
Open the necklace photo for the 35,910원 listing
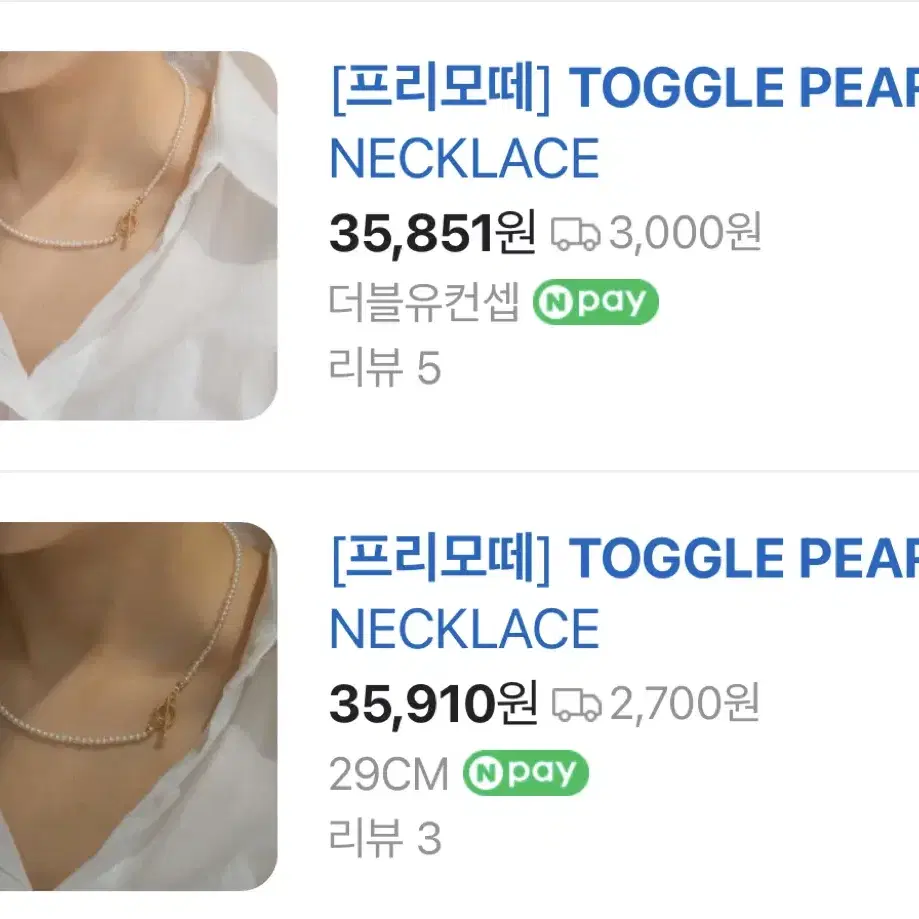click(138, 706)
